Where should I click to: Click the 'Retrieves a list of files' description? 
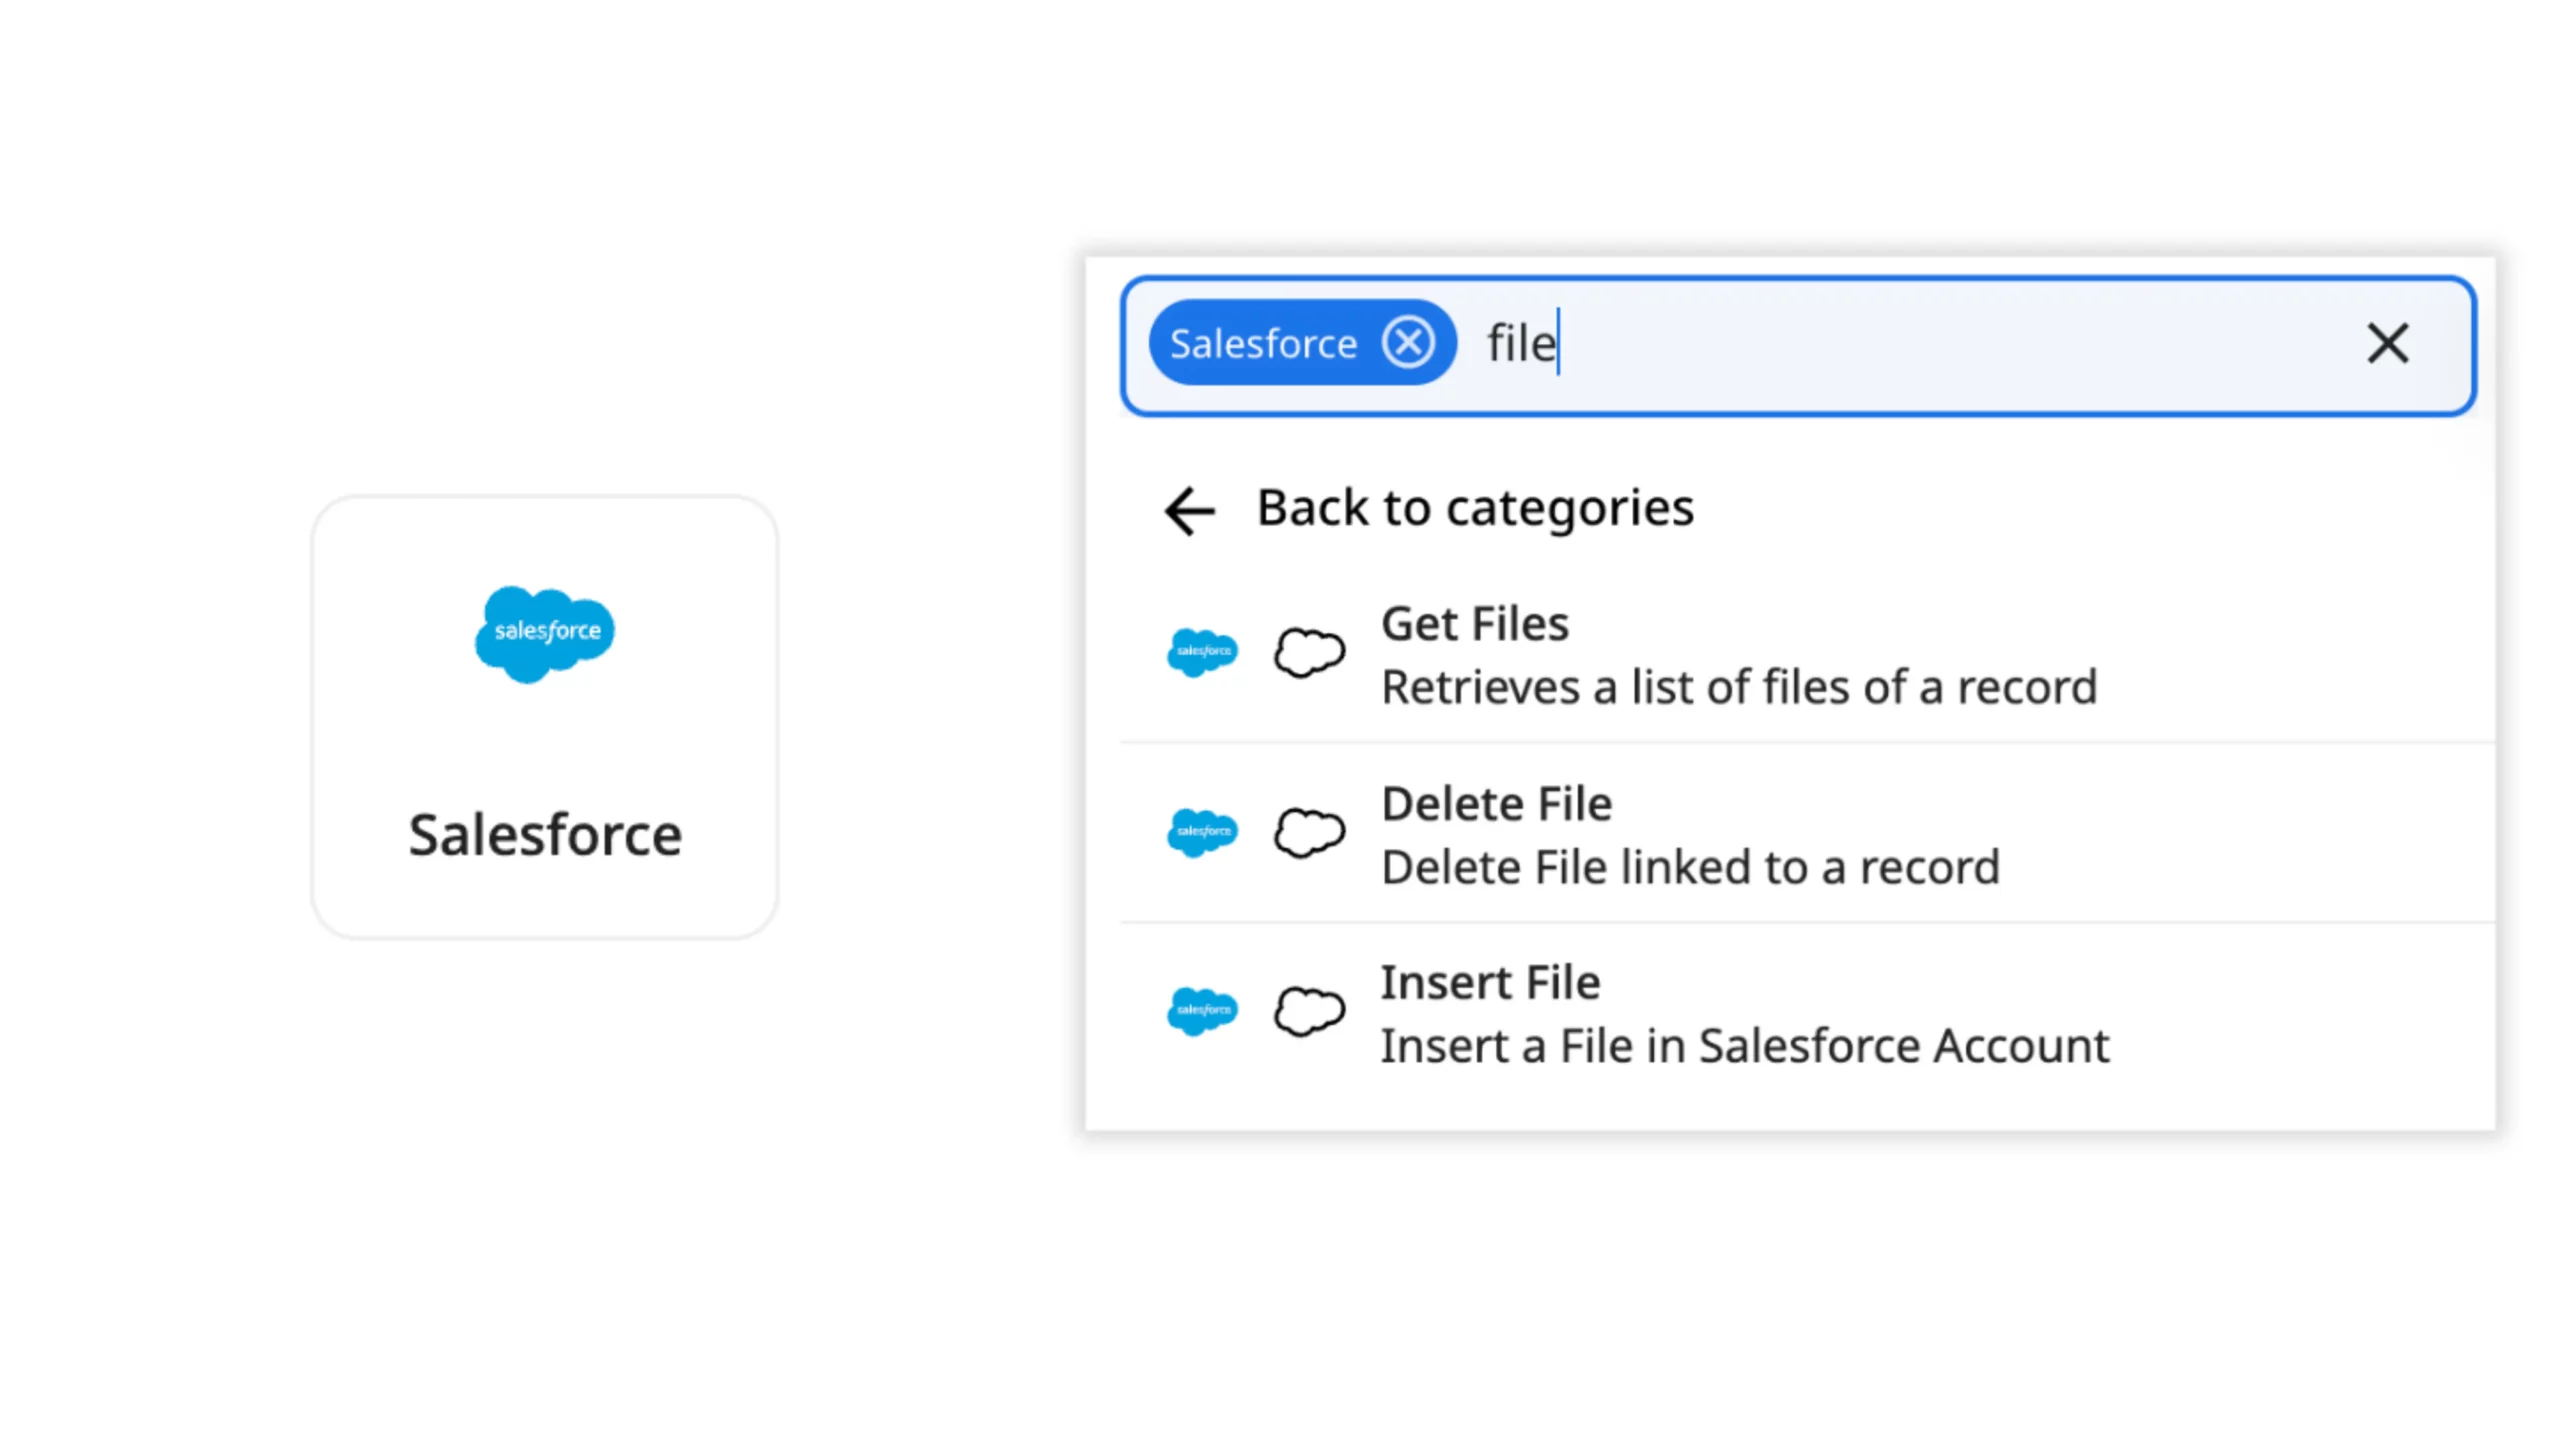pos(1738,688)
